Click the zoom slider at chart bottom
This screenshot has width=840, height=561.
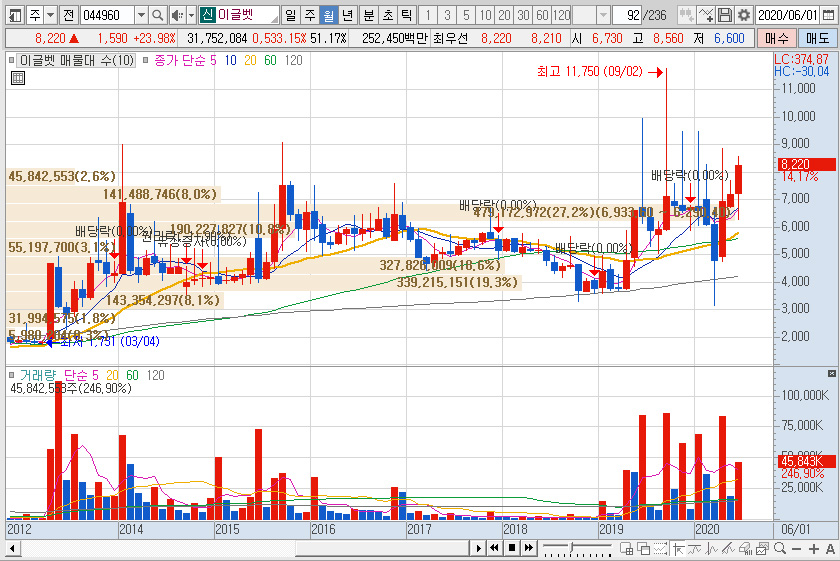tap(577, 548)
